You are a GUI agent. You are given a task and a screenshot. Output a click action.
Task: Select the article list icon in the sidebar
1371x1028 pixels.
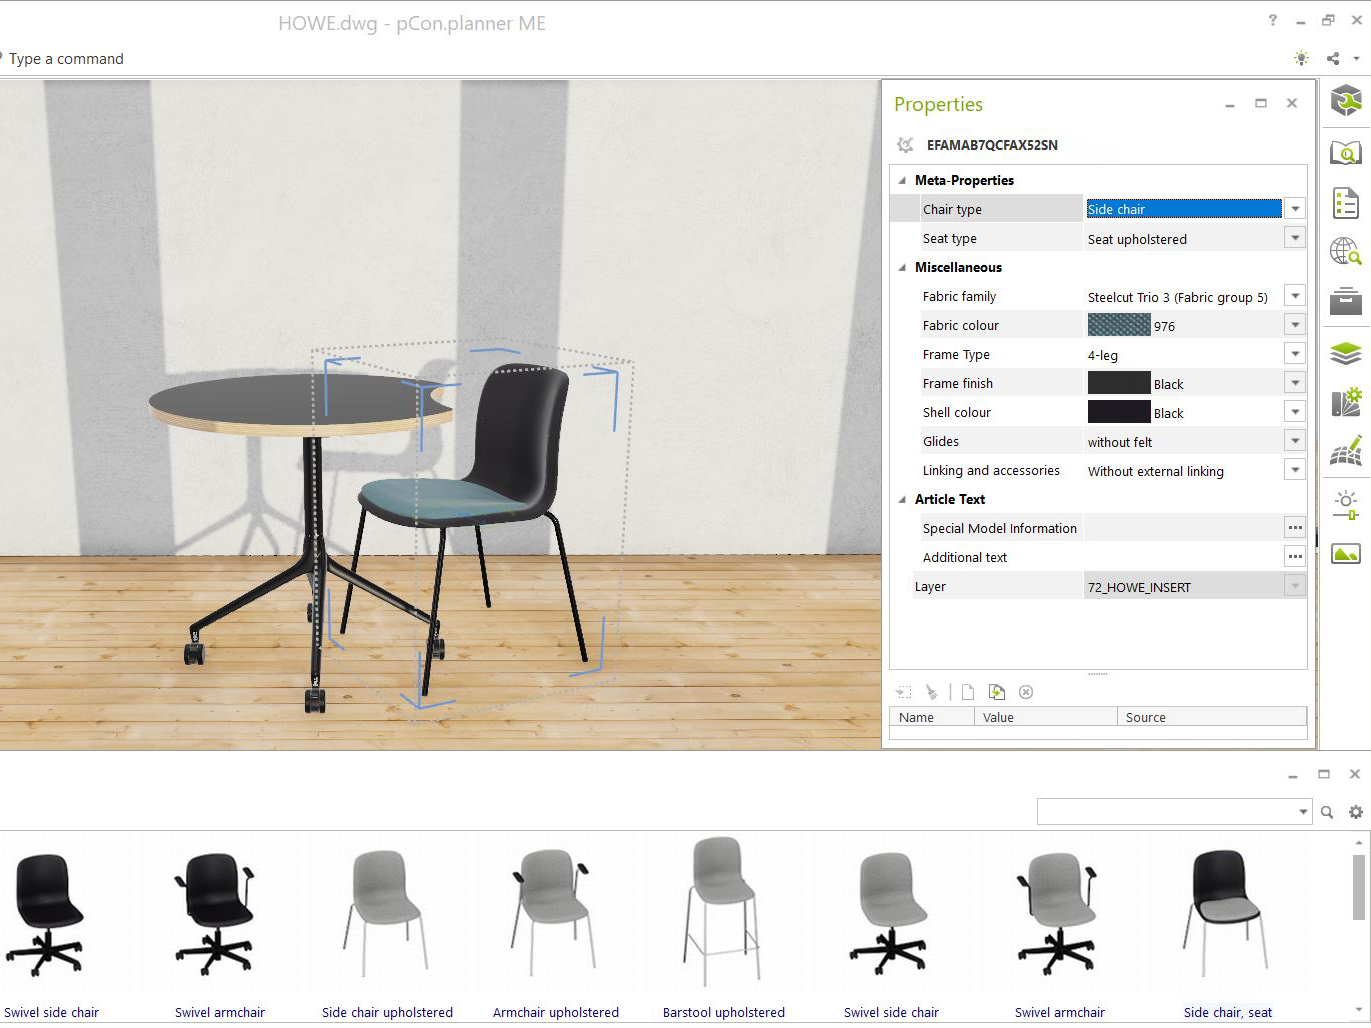(1346, 202)
